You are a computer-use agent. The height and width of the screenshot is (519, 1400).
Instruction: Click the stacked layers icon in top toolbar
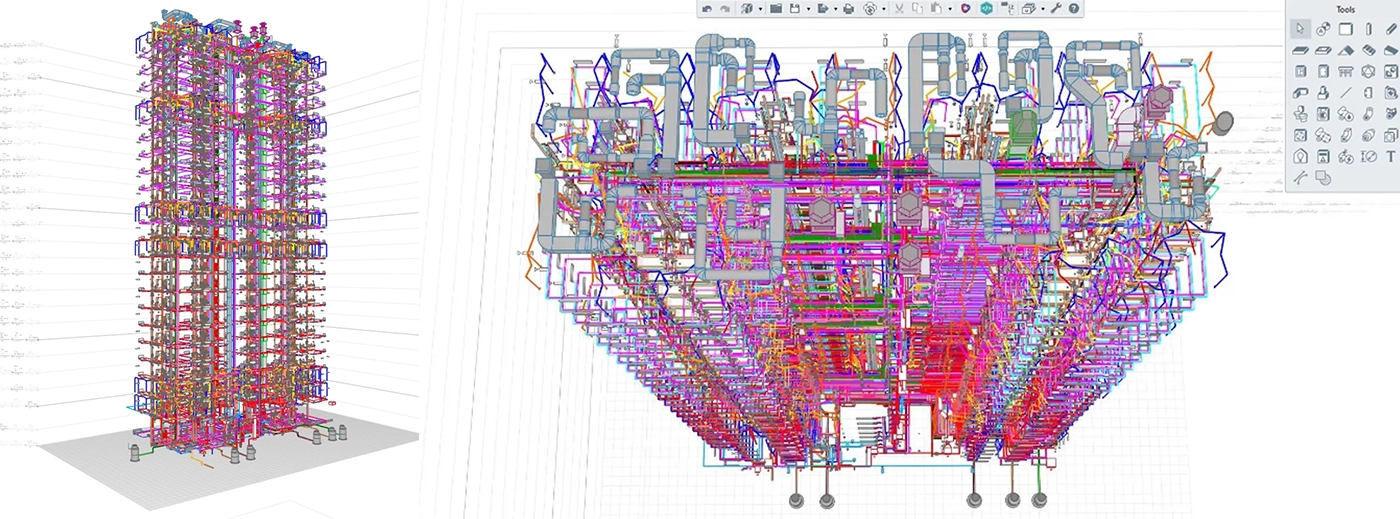tap(1027, 9)
